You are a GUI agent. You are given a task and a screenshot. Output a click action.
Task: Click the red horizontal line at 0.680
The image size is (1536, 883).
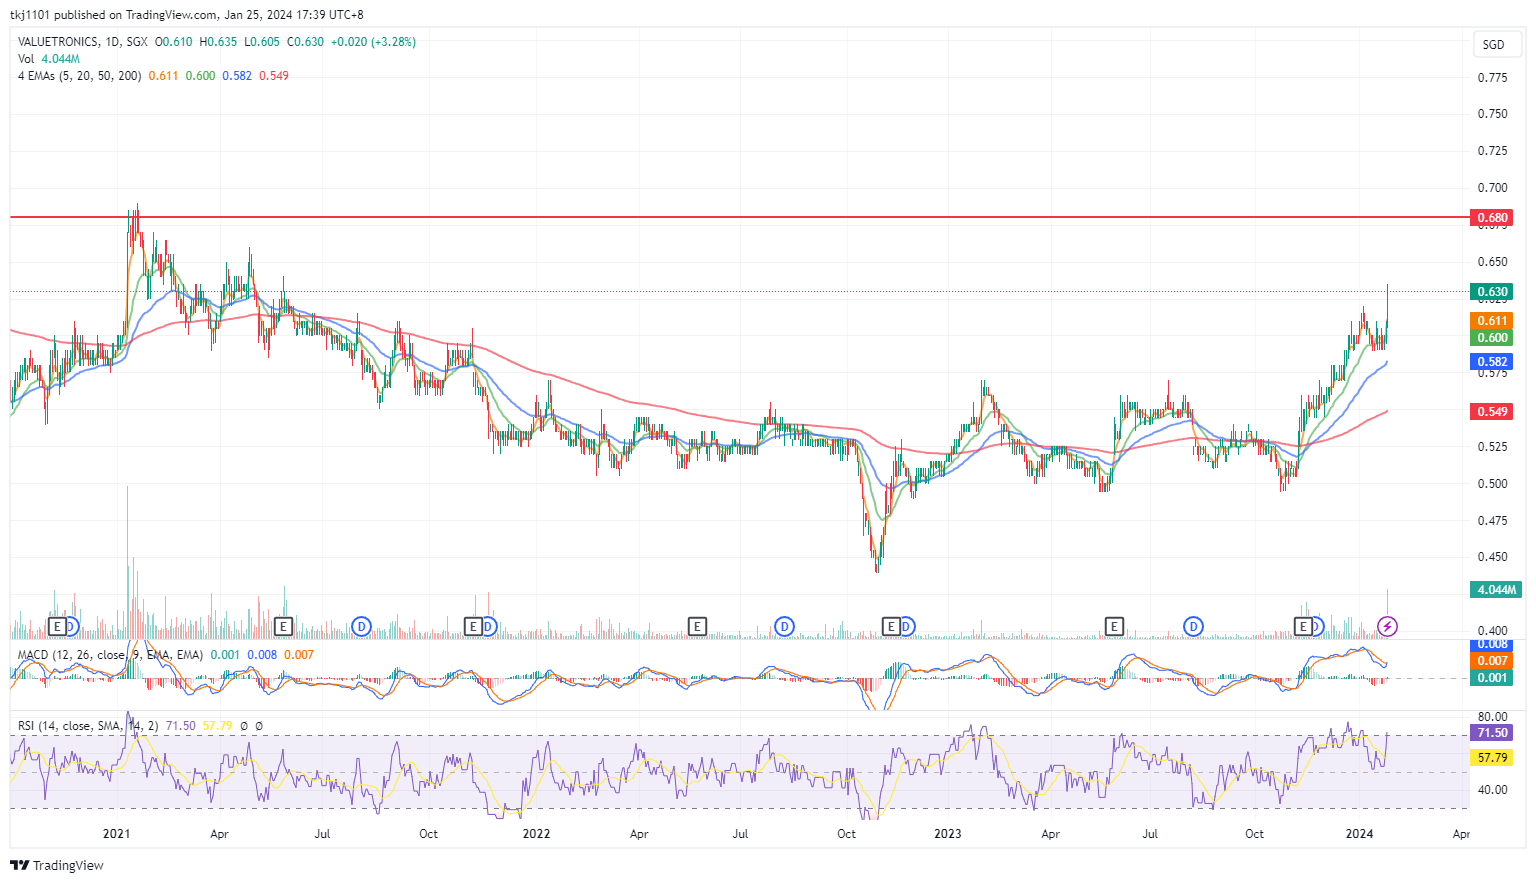[740, 217]
